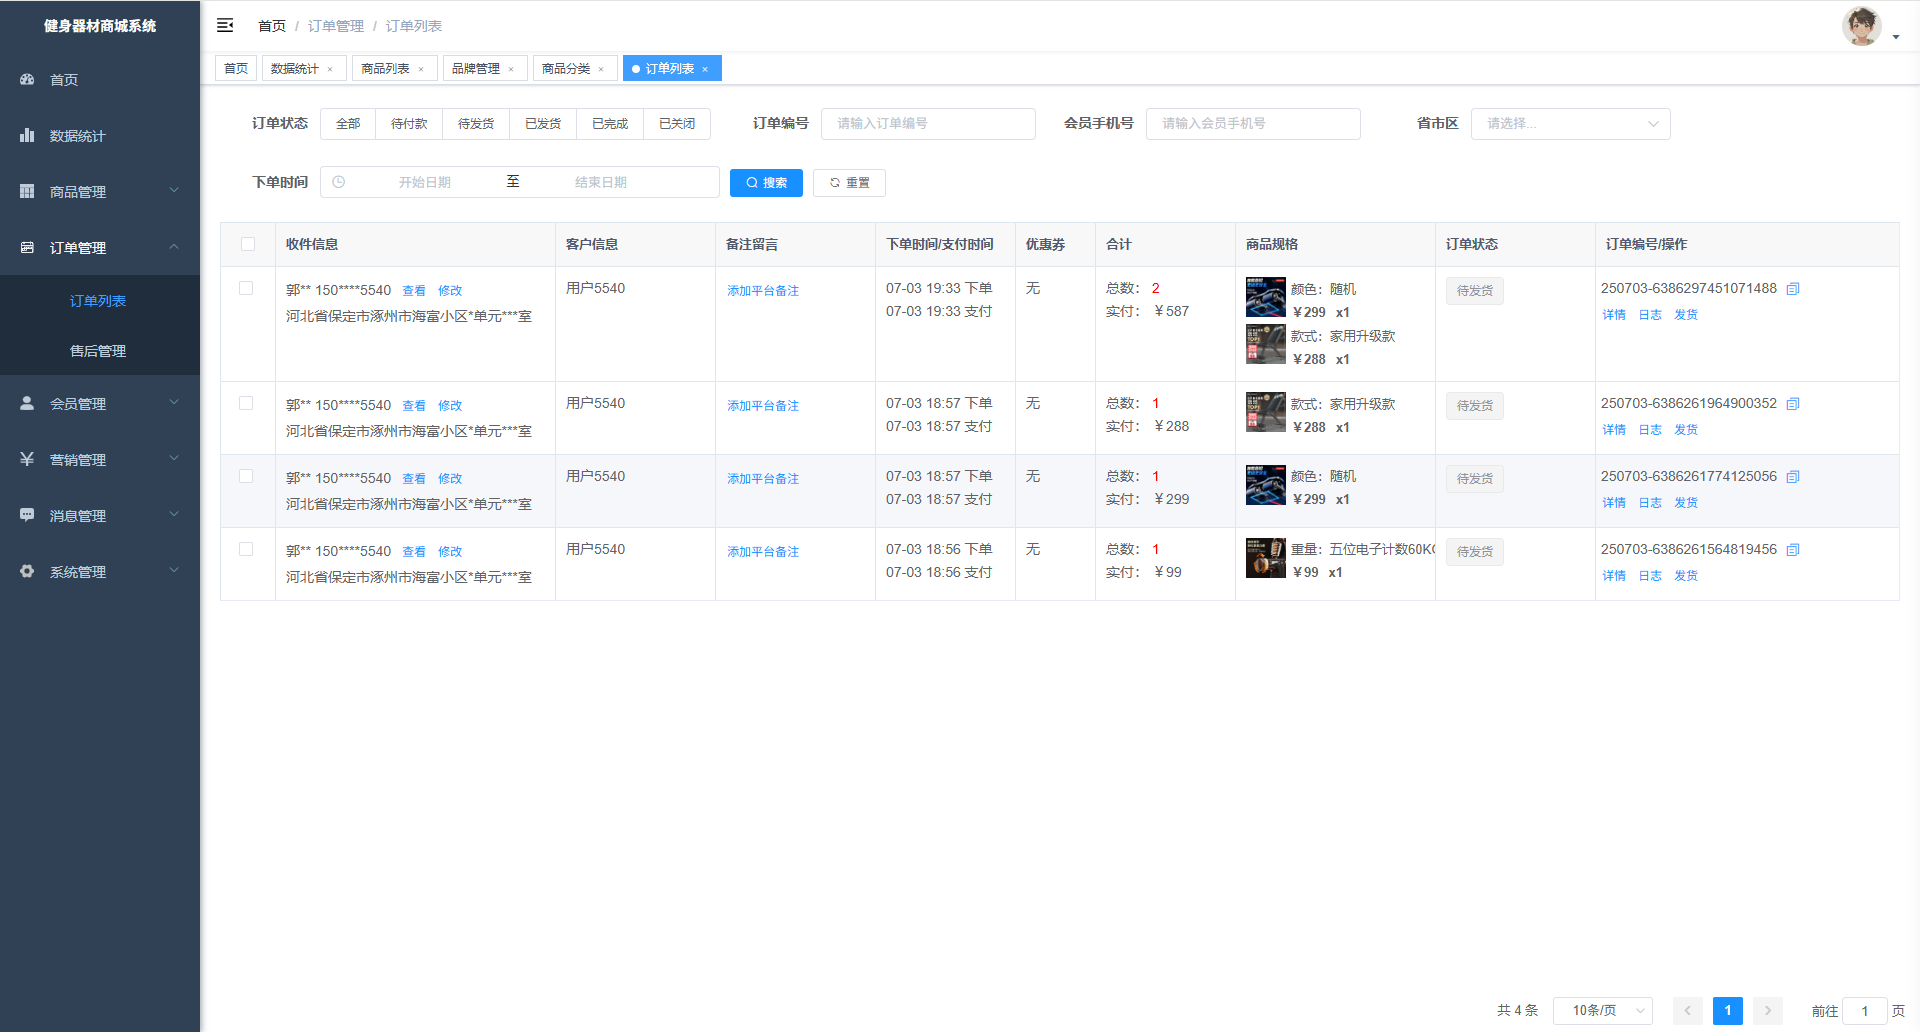
Task: Close the 商品列表 tab with its x icon
Action: coord(421,69)
